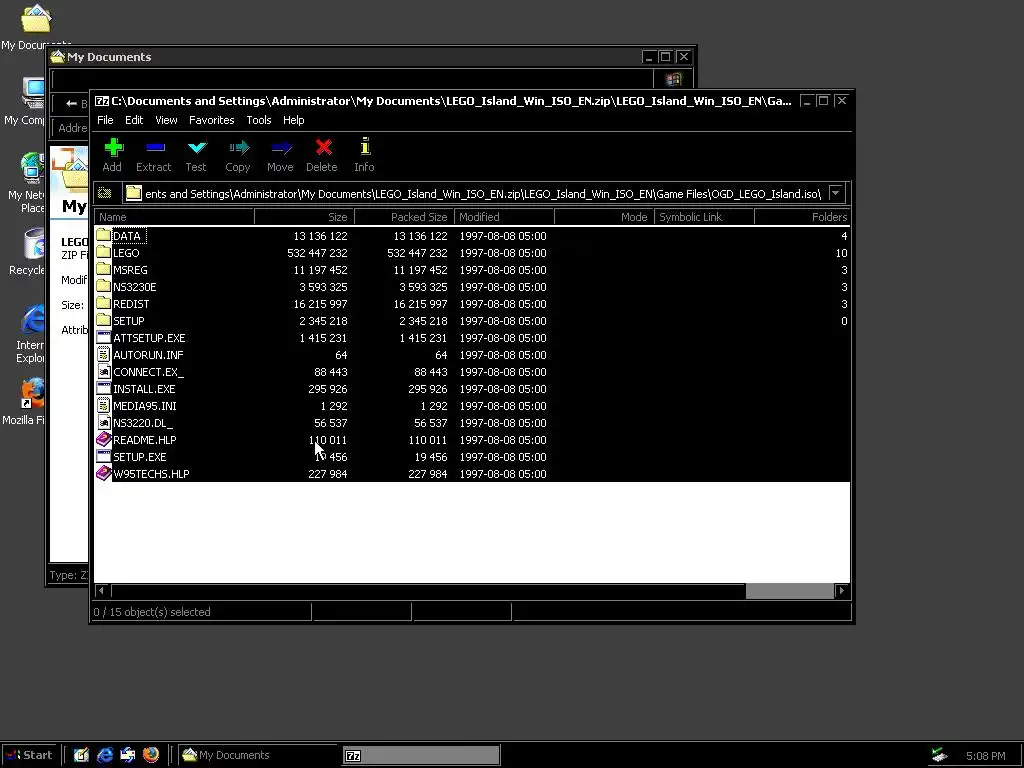Screen dimensions: 1024x768
Task: Click the Extract toolbar icon
Action: (155, 148)
